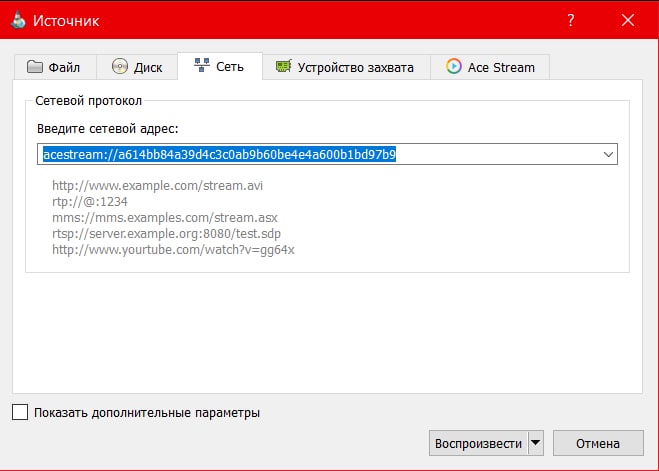Click the yourtube.com/watch example text
Image resolution: width=659 pixels, height=471 pixels.
tap(173, 250)
